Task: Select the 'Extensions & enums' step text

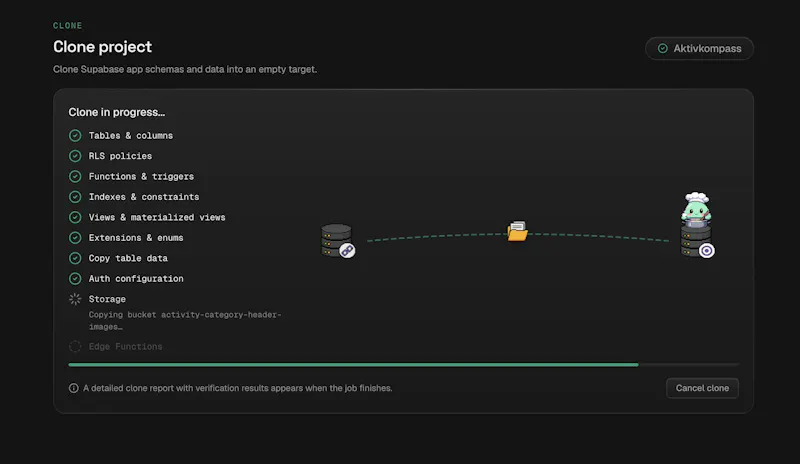Action: coord(136,237)
